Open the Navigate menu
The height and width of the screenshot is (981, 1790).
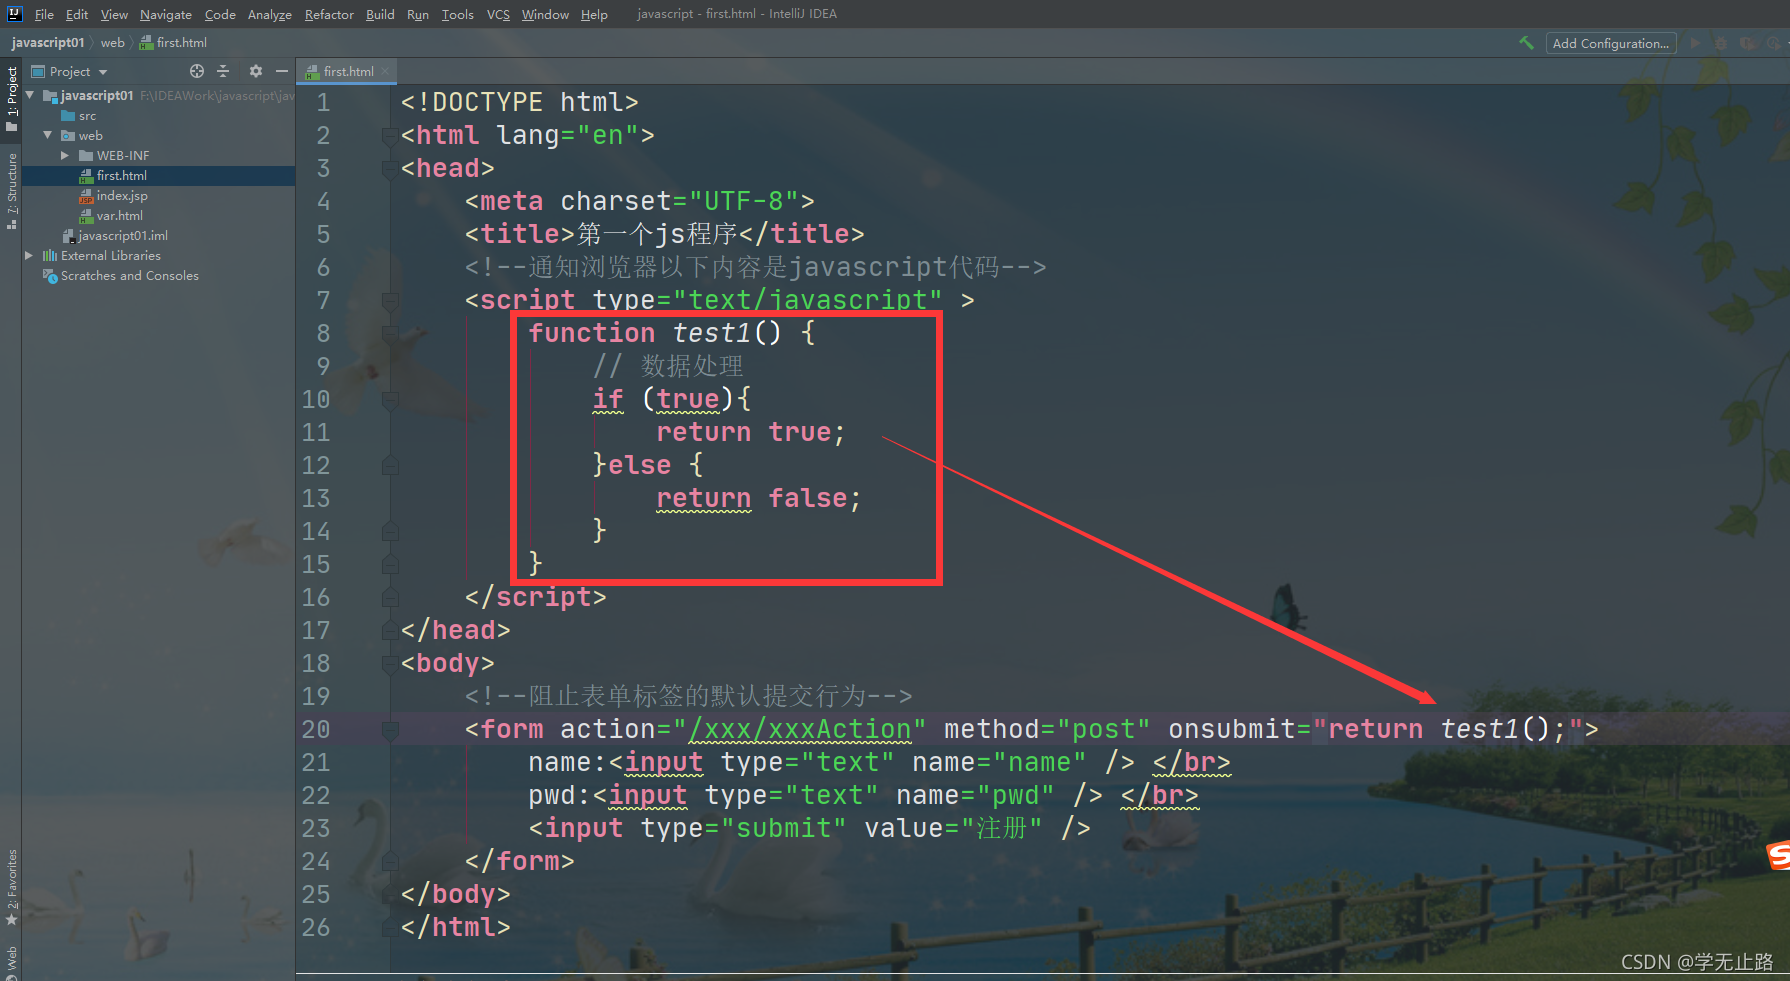coord(166,14)
